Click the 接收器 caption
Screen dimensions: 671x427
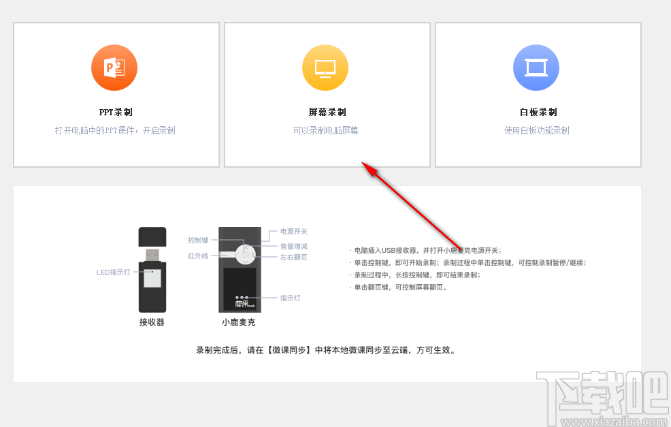(152, 322)
